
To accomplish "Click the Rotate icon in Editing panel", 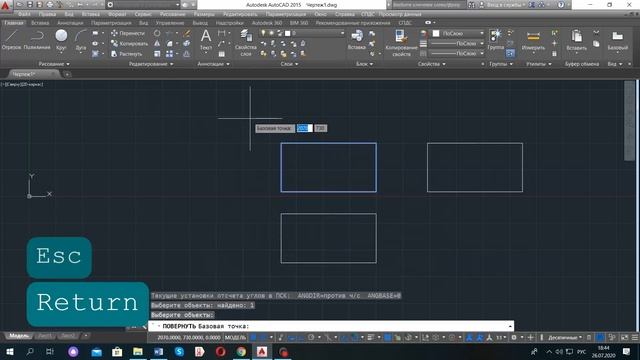I will (157, 33).
